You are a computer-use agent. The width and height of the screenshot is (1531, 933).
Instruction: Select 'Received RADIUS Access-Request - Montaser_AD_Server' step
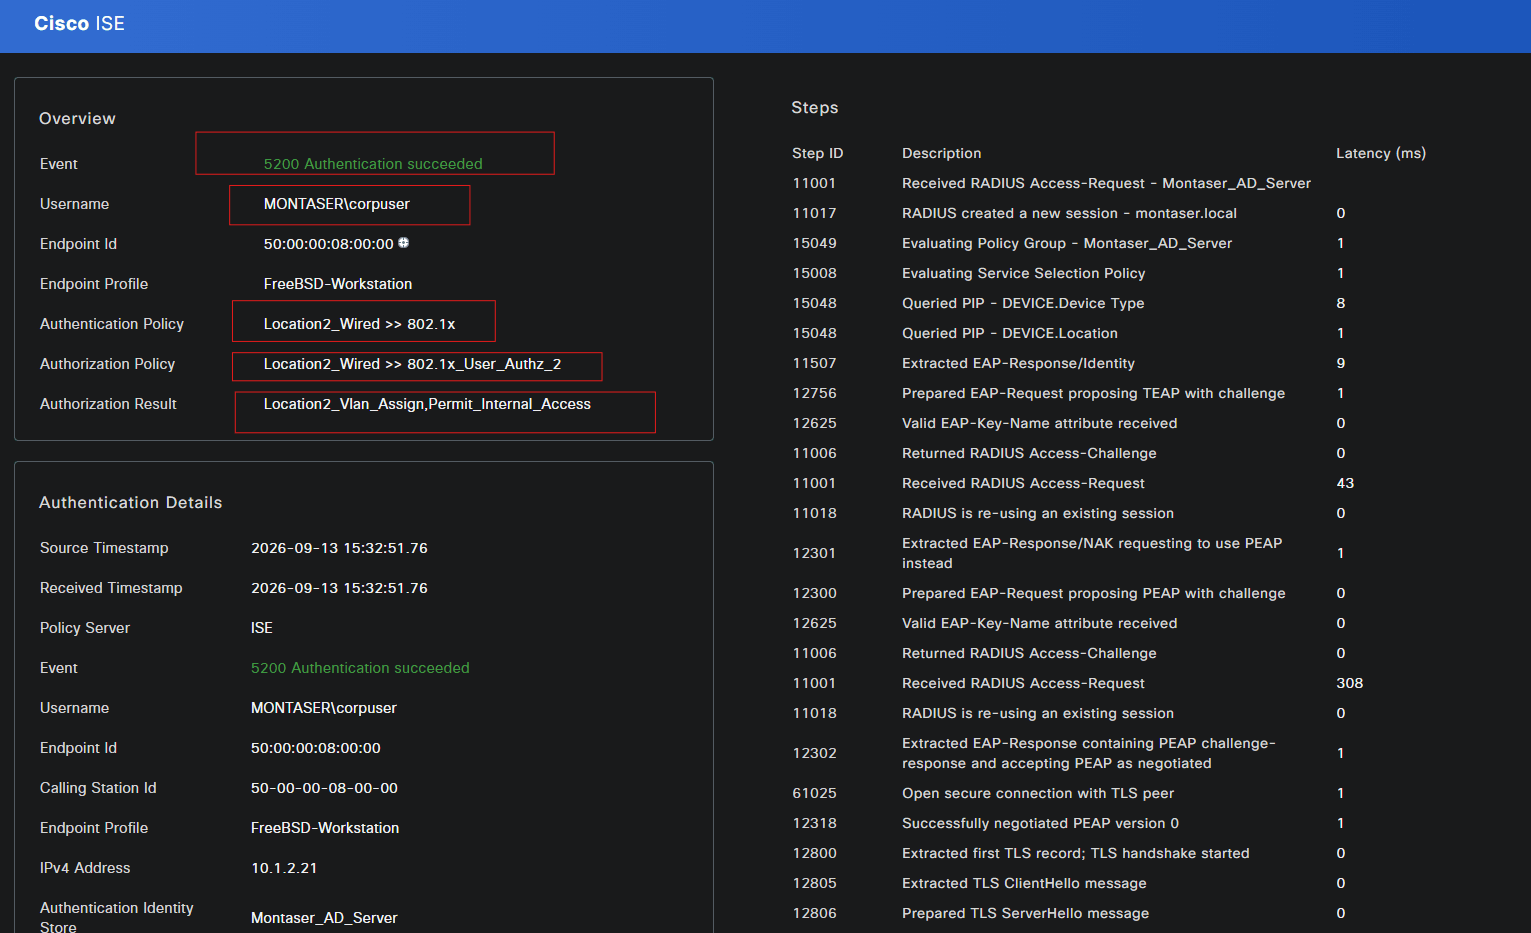pyautogui.click(x=1106, y=183)
